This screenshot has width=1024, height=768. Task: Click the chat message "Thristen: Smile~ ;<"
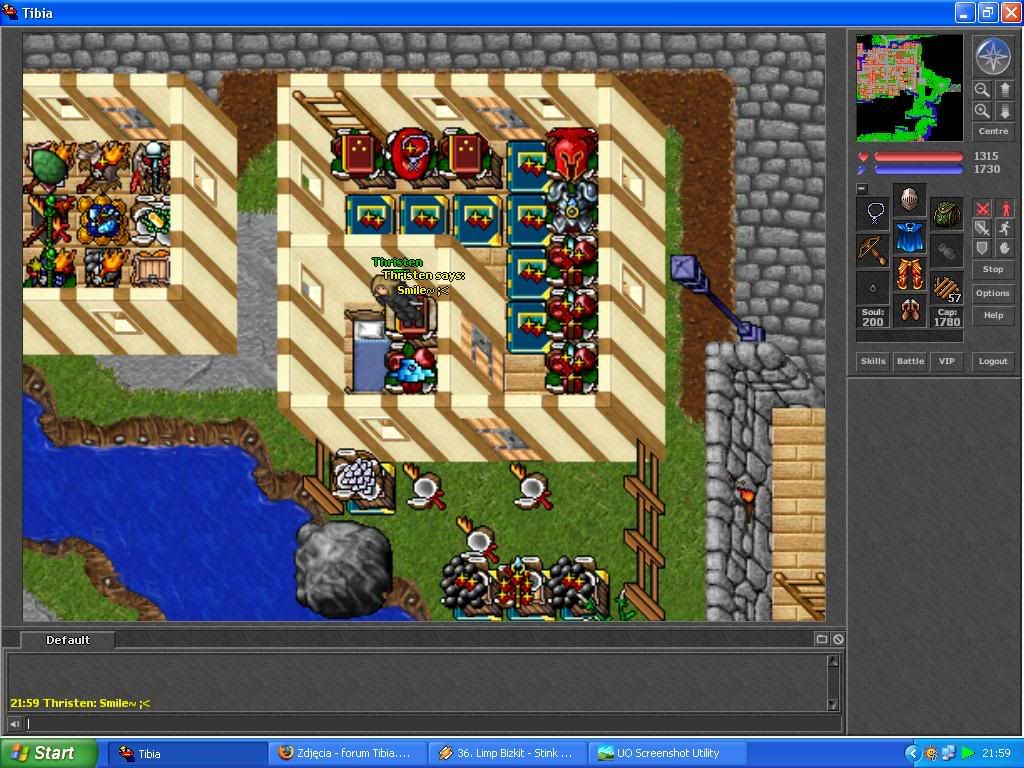(97, 703)
